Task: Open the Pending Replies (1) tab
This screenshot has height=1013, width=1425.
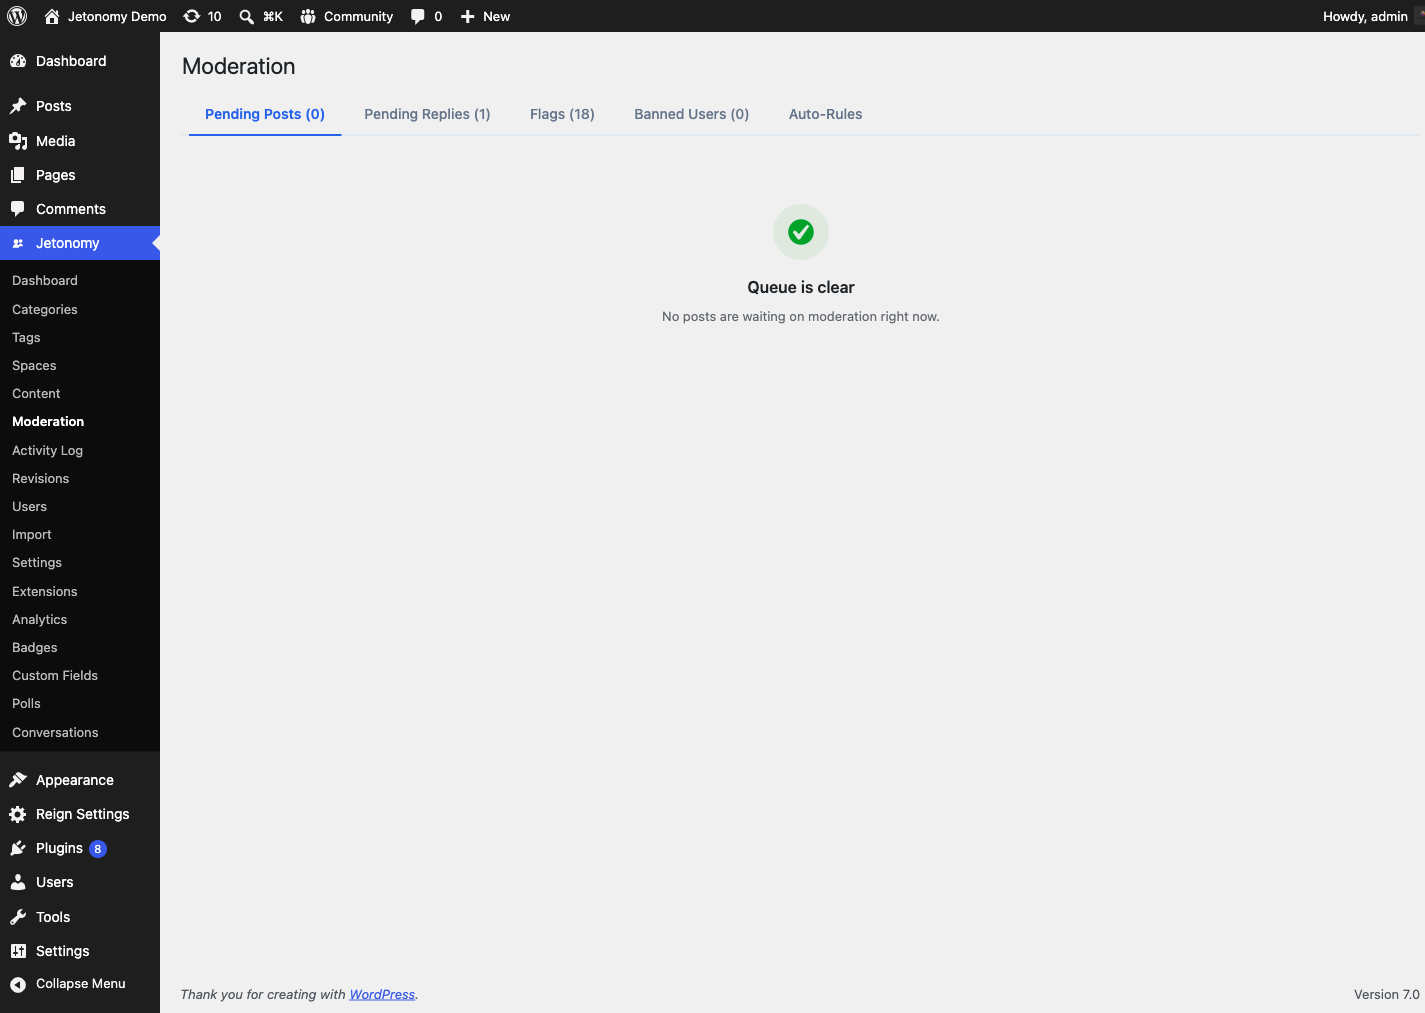Action: (x=427, y=114)
